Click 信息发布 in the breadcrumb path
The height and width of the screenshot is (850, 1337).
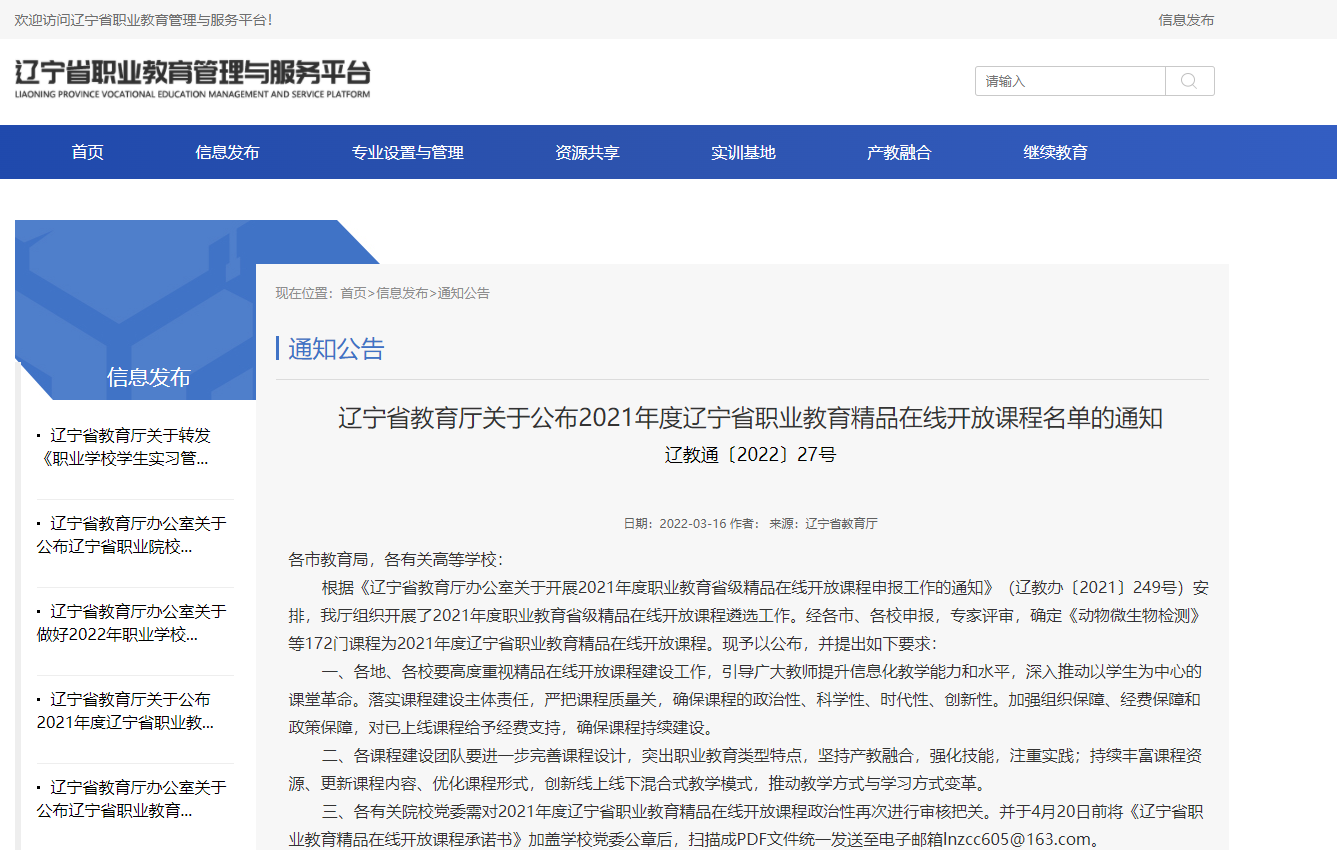(402, 293)
